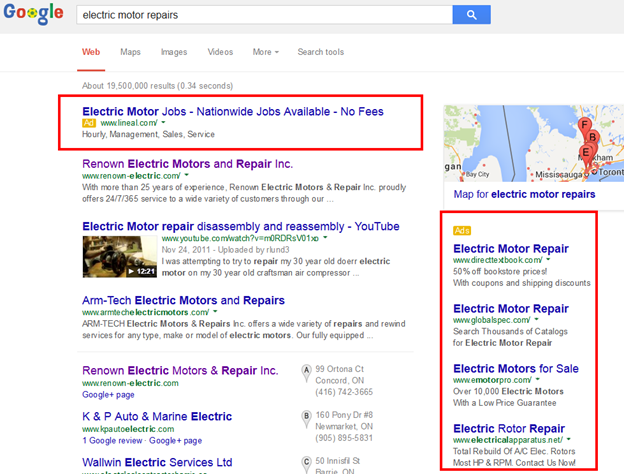Expand dropdown arrow beside www.globalspec.com
This screenshot has width=624, height=474.
pyautogui.click(x=536, y=320)
